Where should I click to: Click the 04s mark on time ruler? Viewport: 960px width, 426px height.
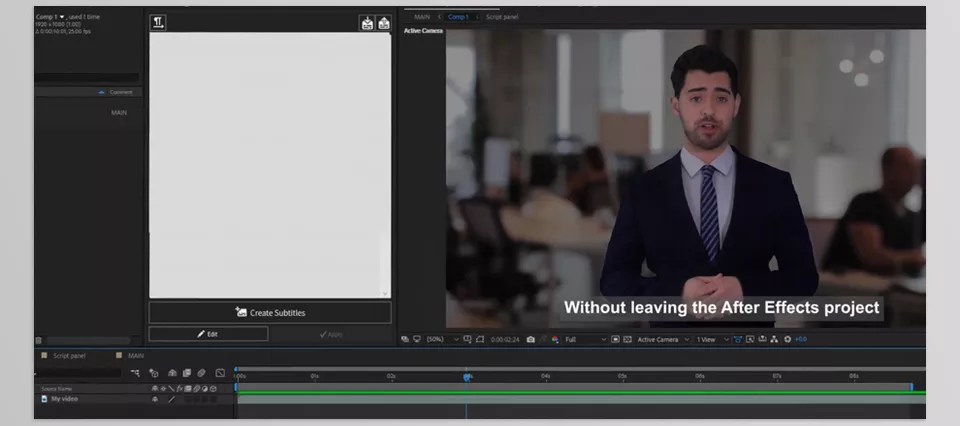click(545, 376)
